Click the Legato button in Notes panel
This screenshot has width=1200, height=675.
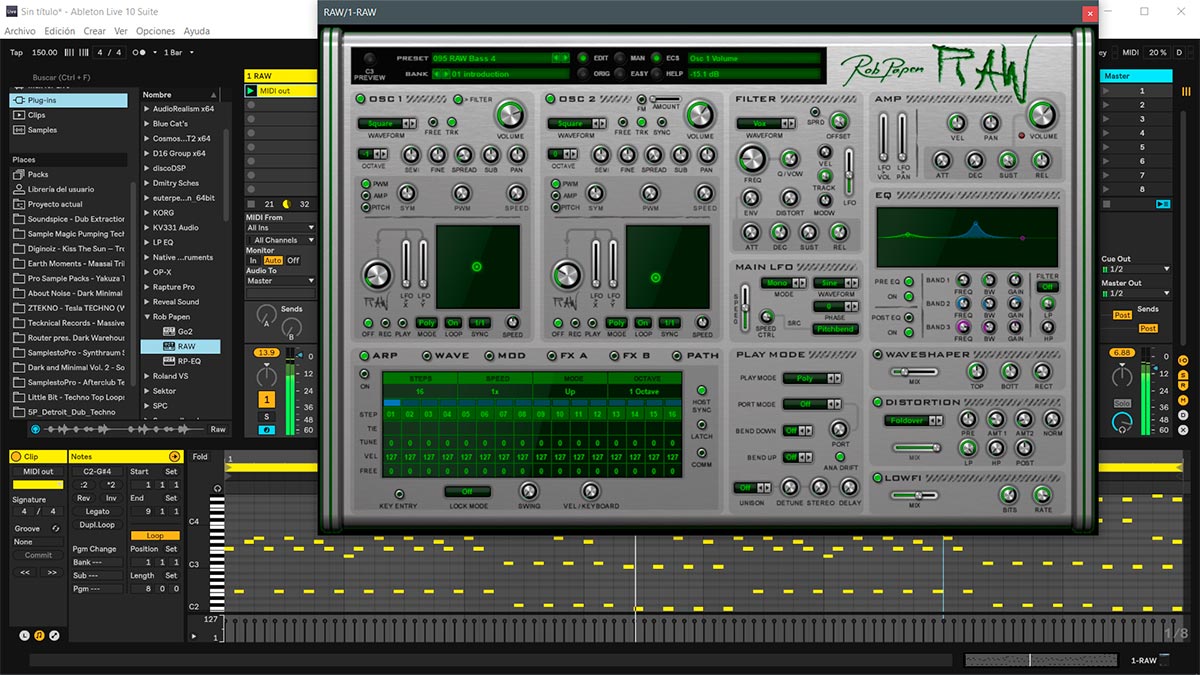coord(97,511)
